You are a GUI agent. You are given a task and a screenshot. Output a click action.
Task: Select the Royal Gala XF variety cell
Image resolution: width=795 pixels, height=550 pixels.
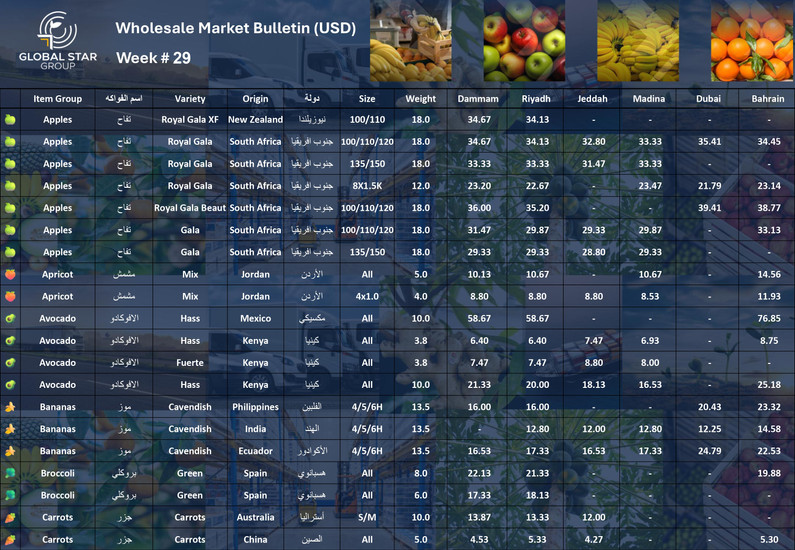190,120
